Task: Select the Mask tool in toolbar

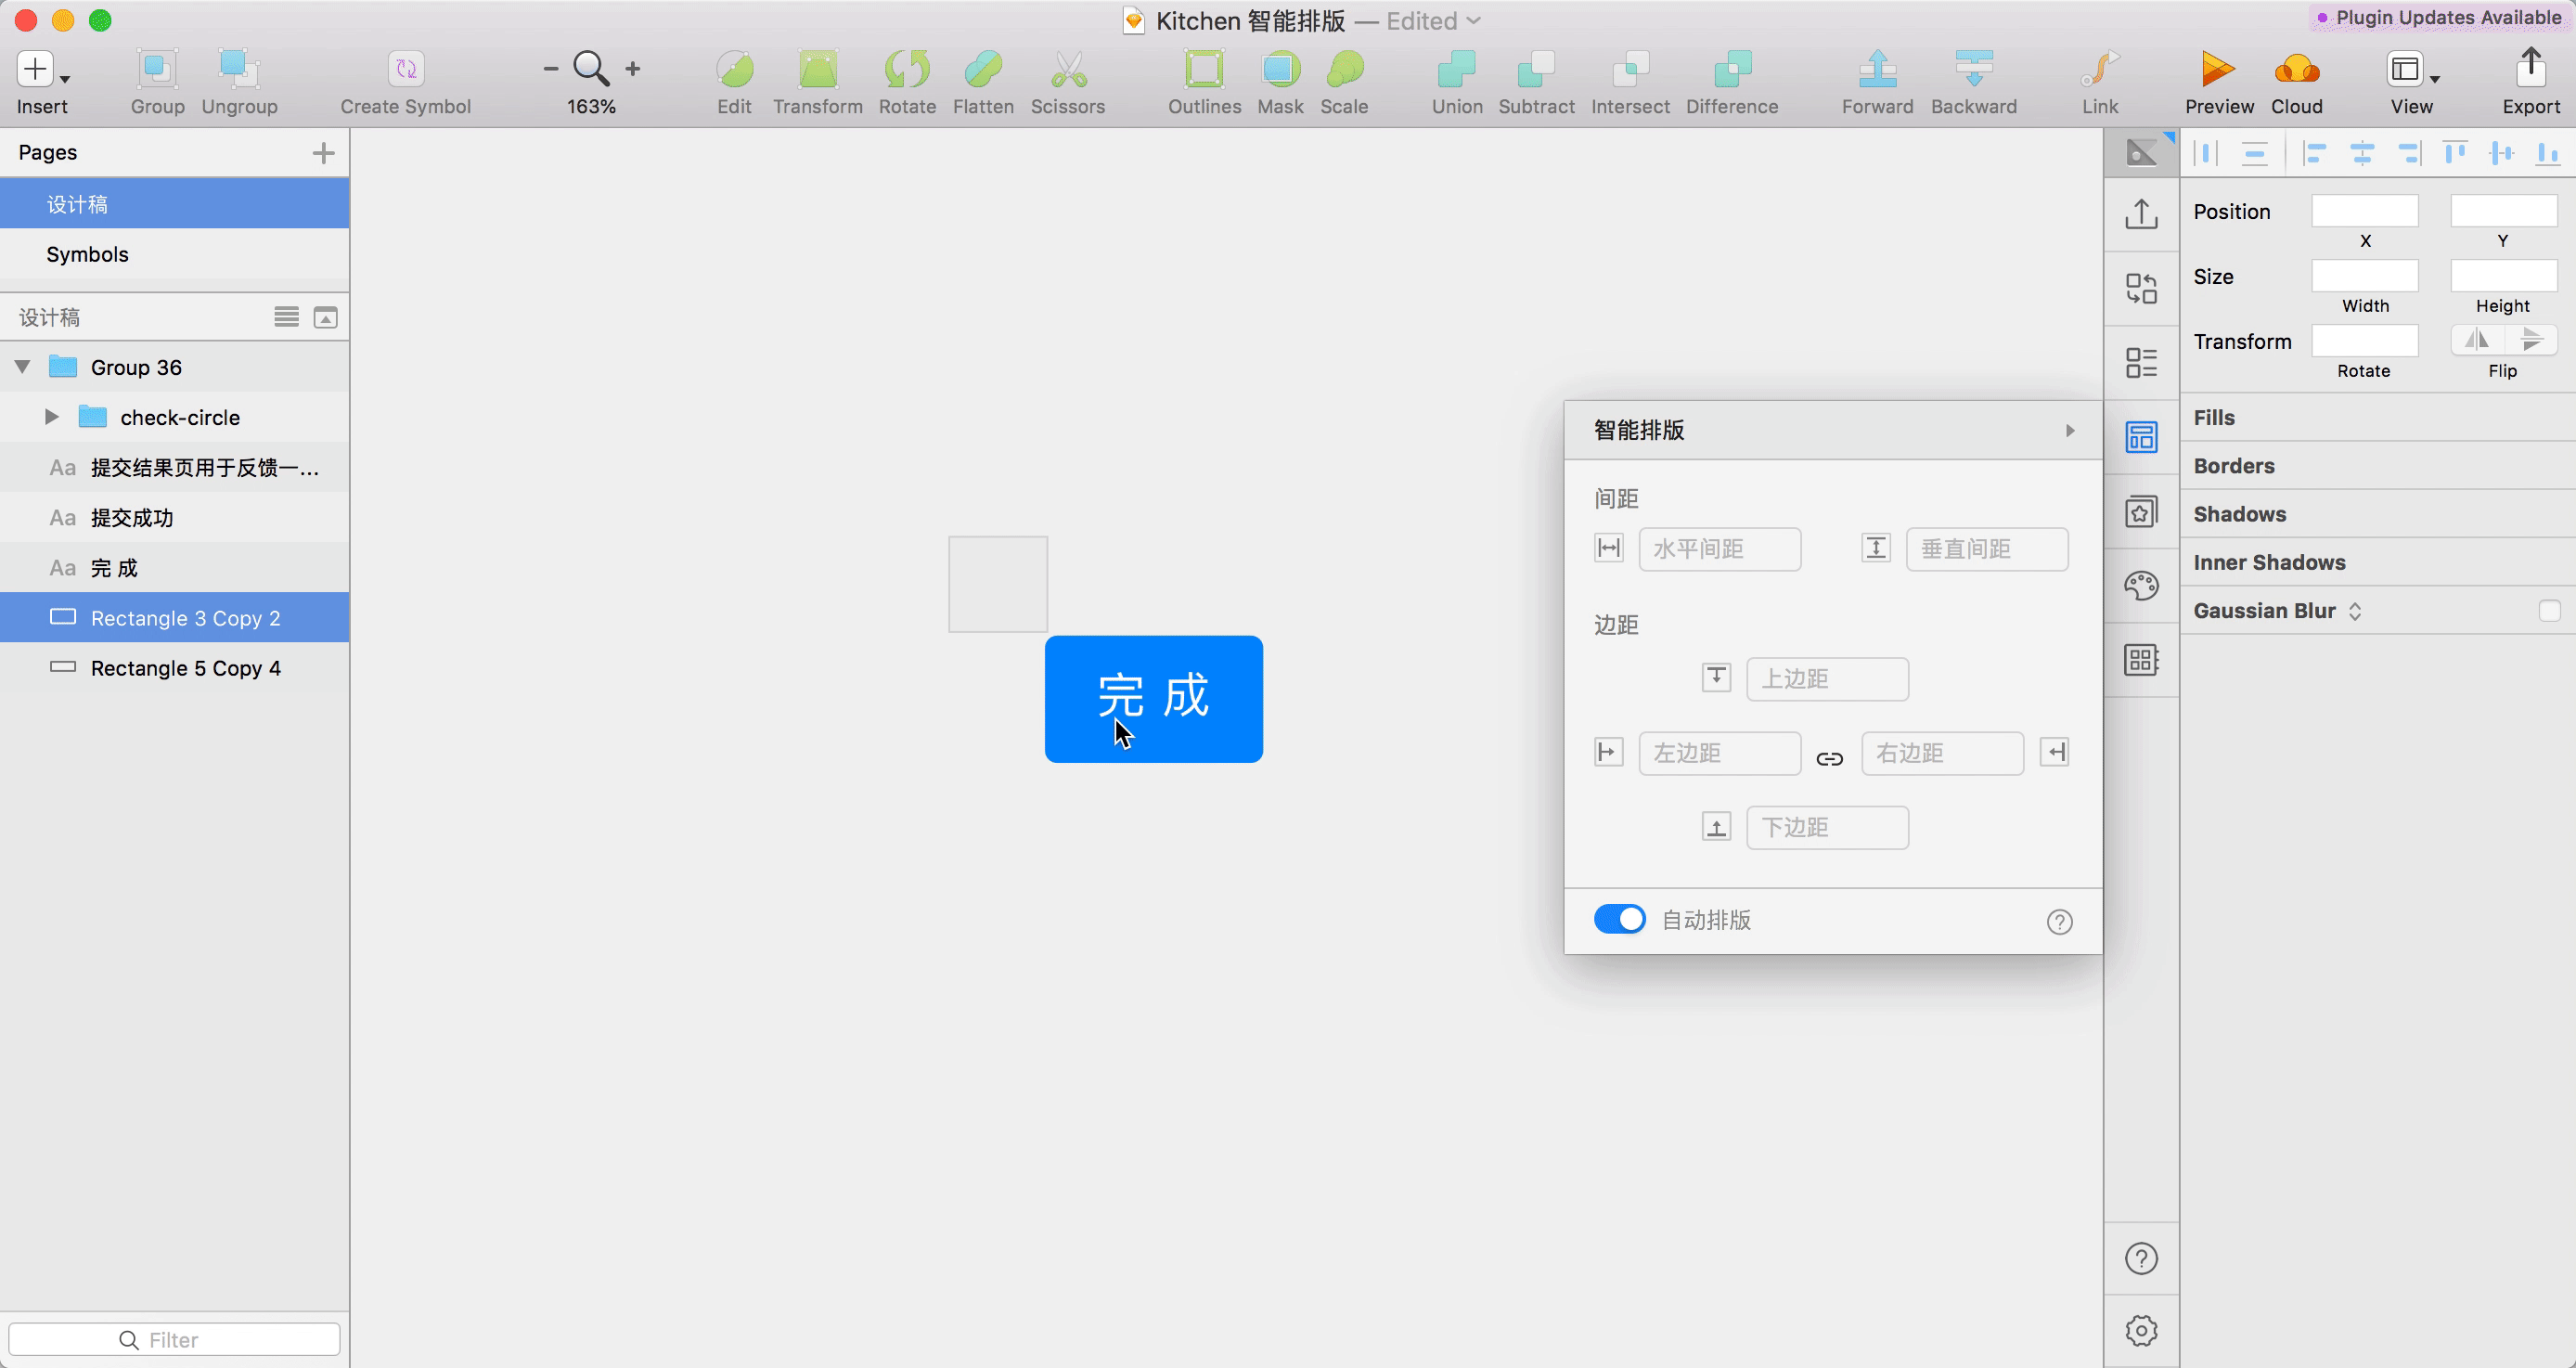Action: coord(1280,70)
